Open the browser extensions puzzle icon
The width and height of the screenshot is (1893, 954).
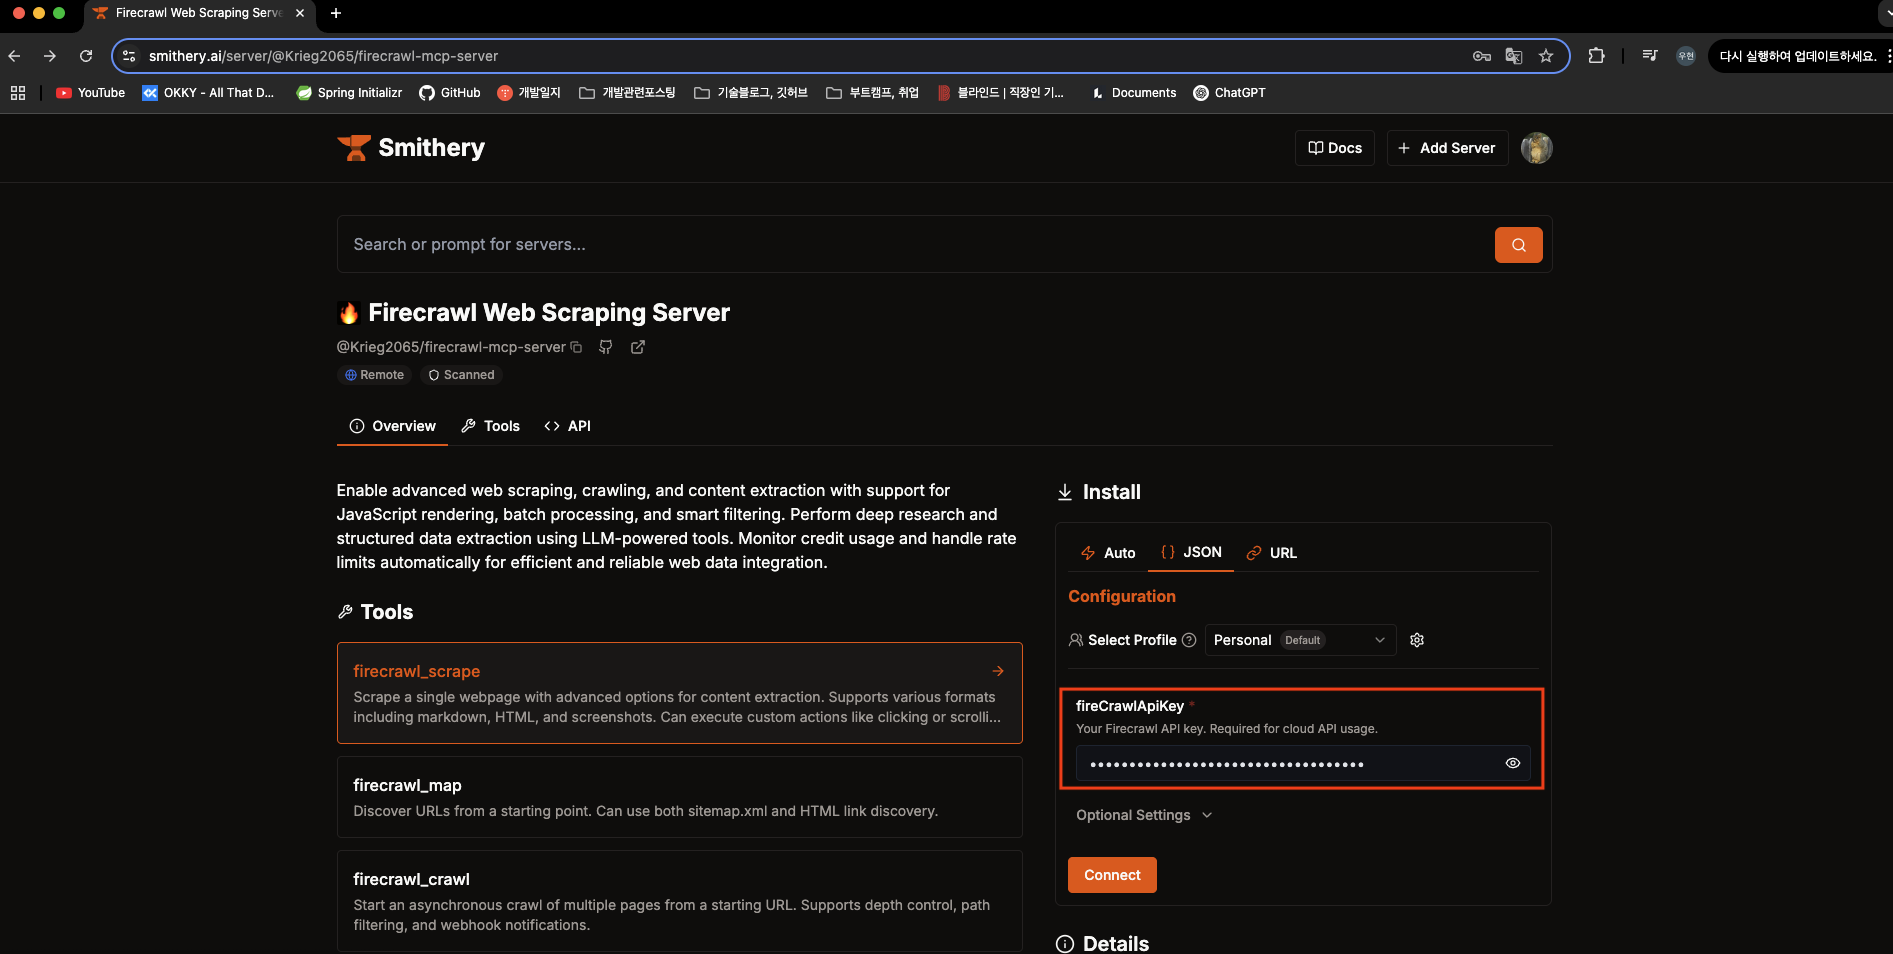click(x=1597, y=56)
